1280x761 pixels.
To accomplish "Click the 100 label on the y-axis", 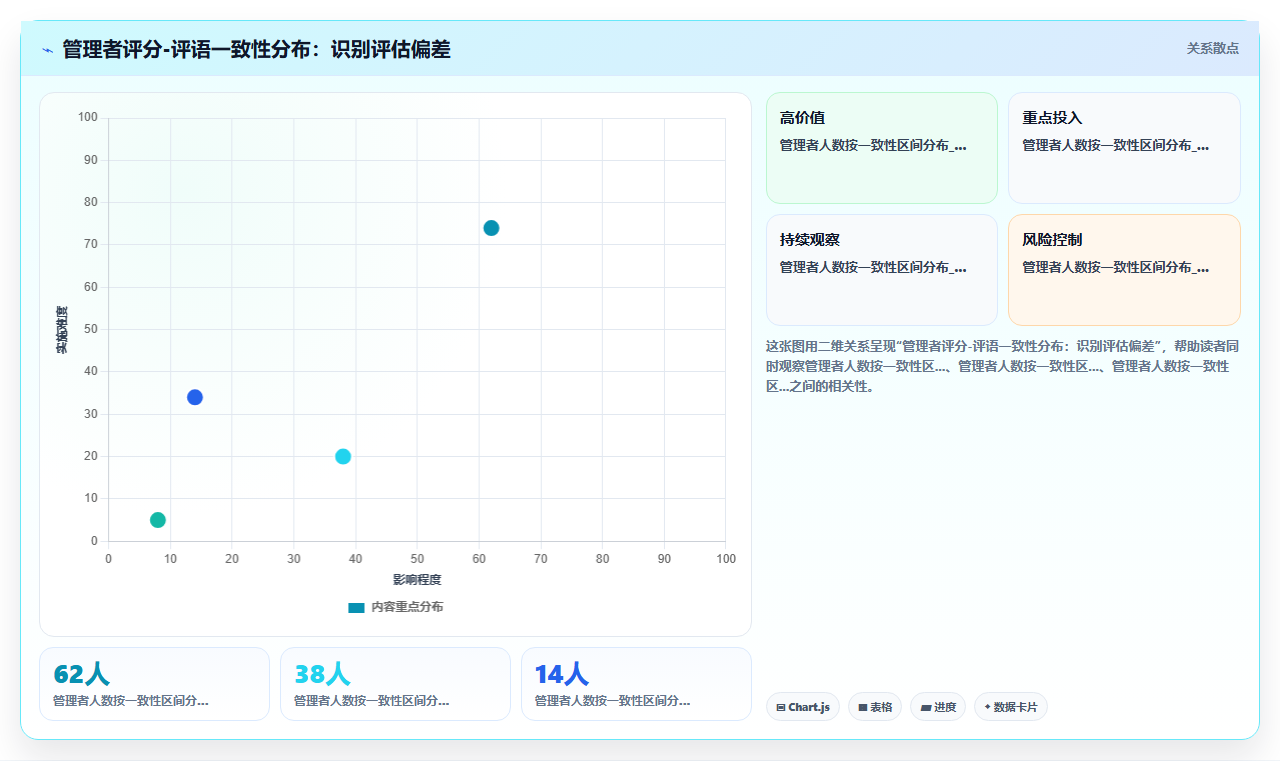I will 88,118.
